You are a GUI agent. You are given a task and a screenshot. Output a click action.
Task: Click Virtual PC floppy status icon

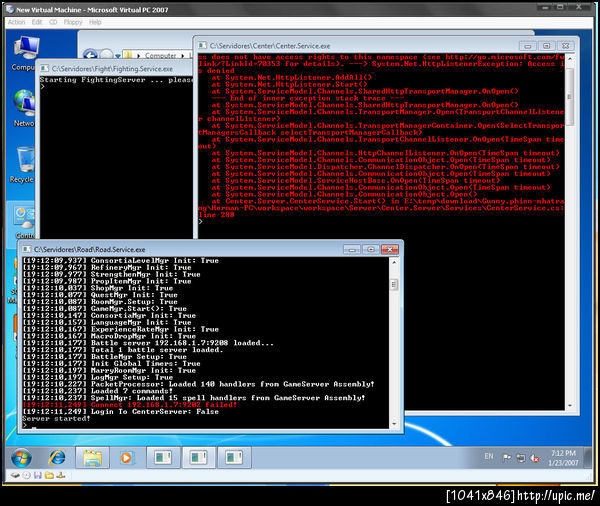coord(38,475)
